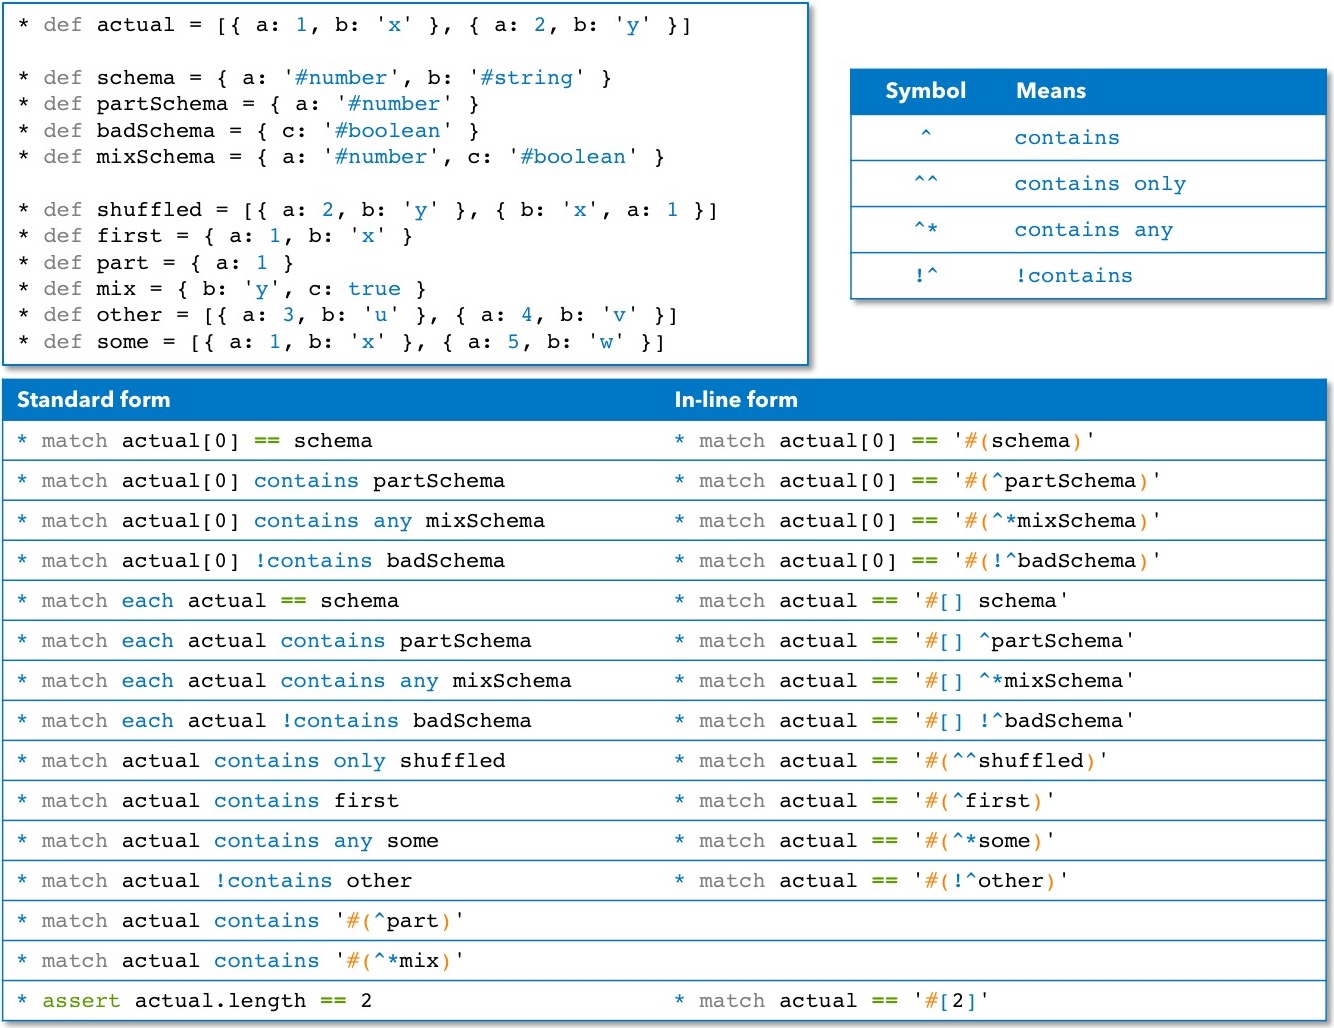1334x1028 pixels.
Task: Select the 'def mix' line
Action: [222, 289]
